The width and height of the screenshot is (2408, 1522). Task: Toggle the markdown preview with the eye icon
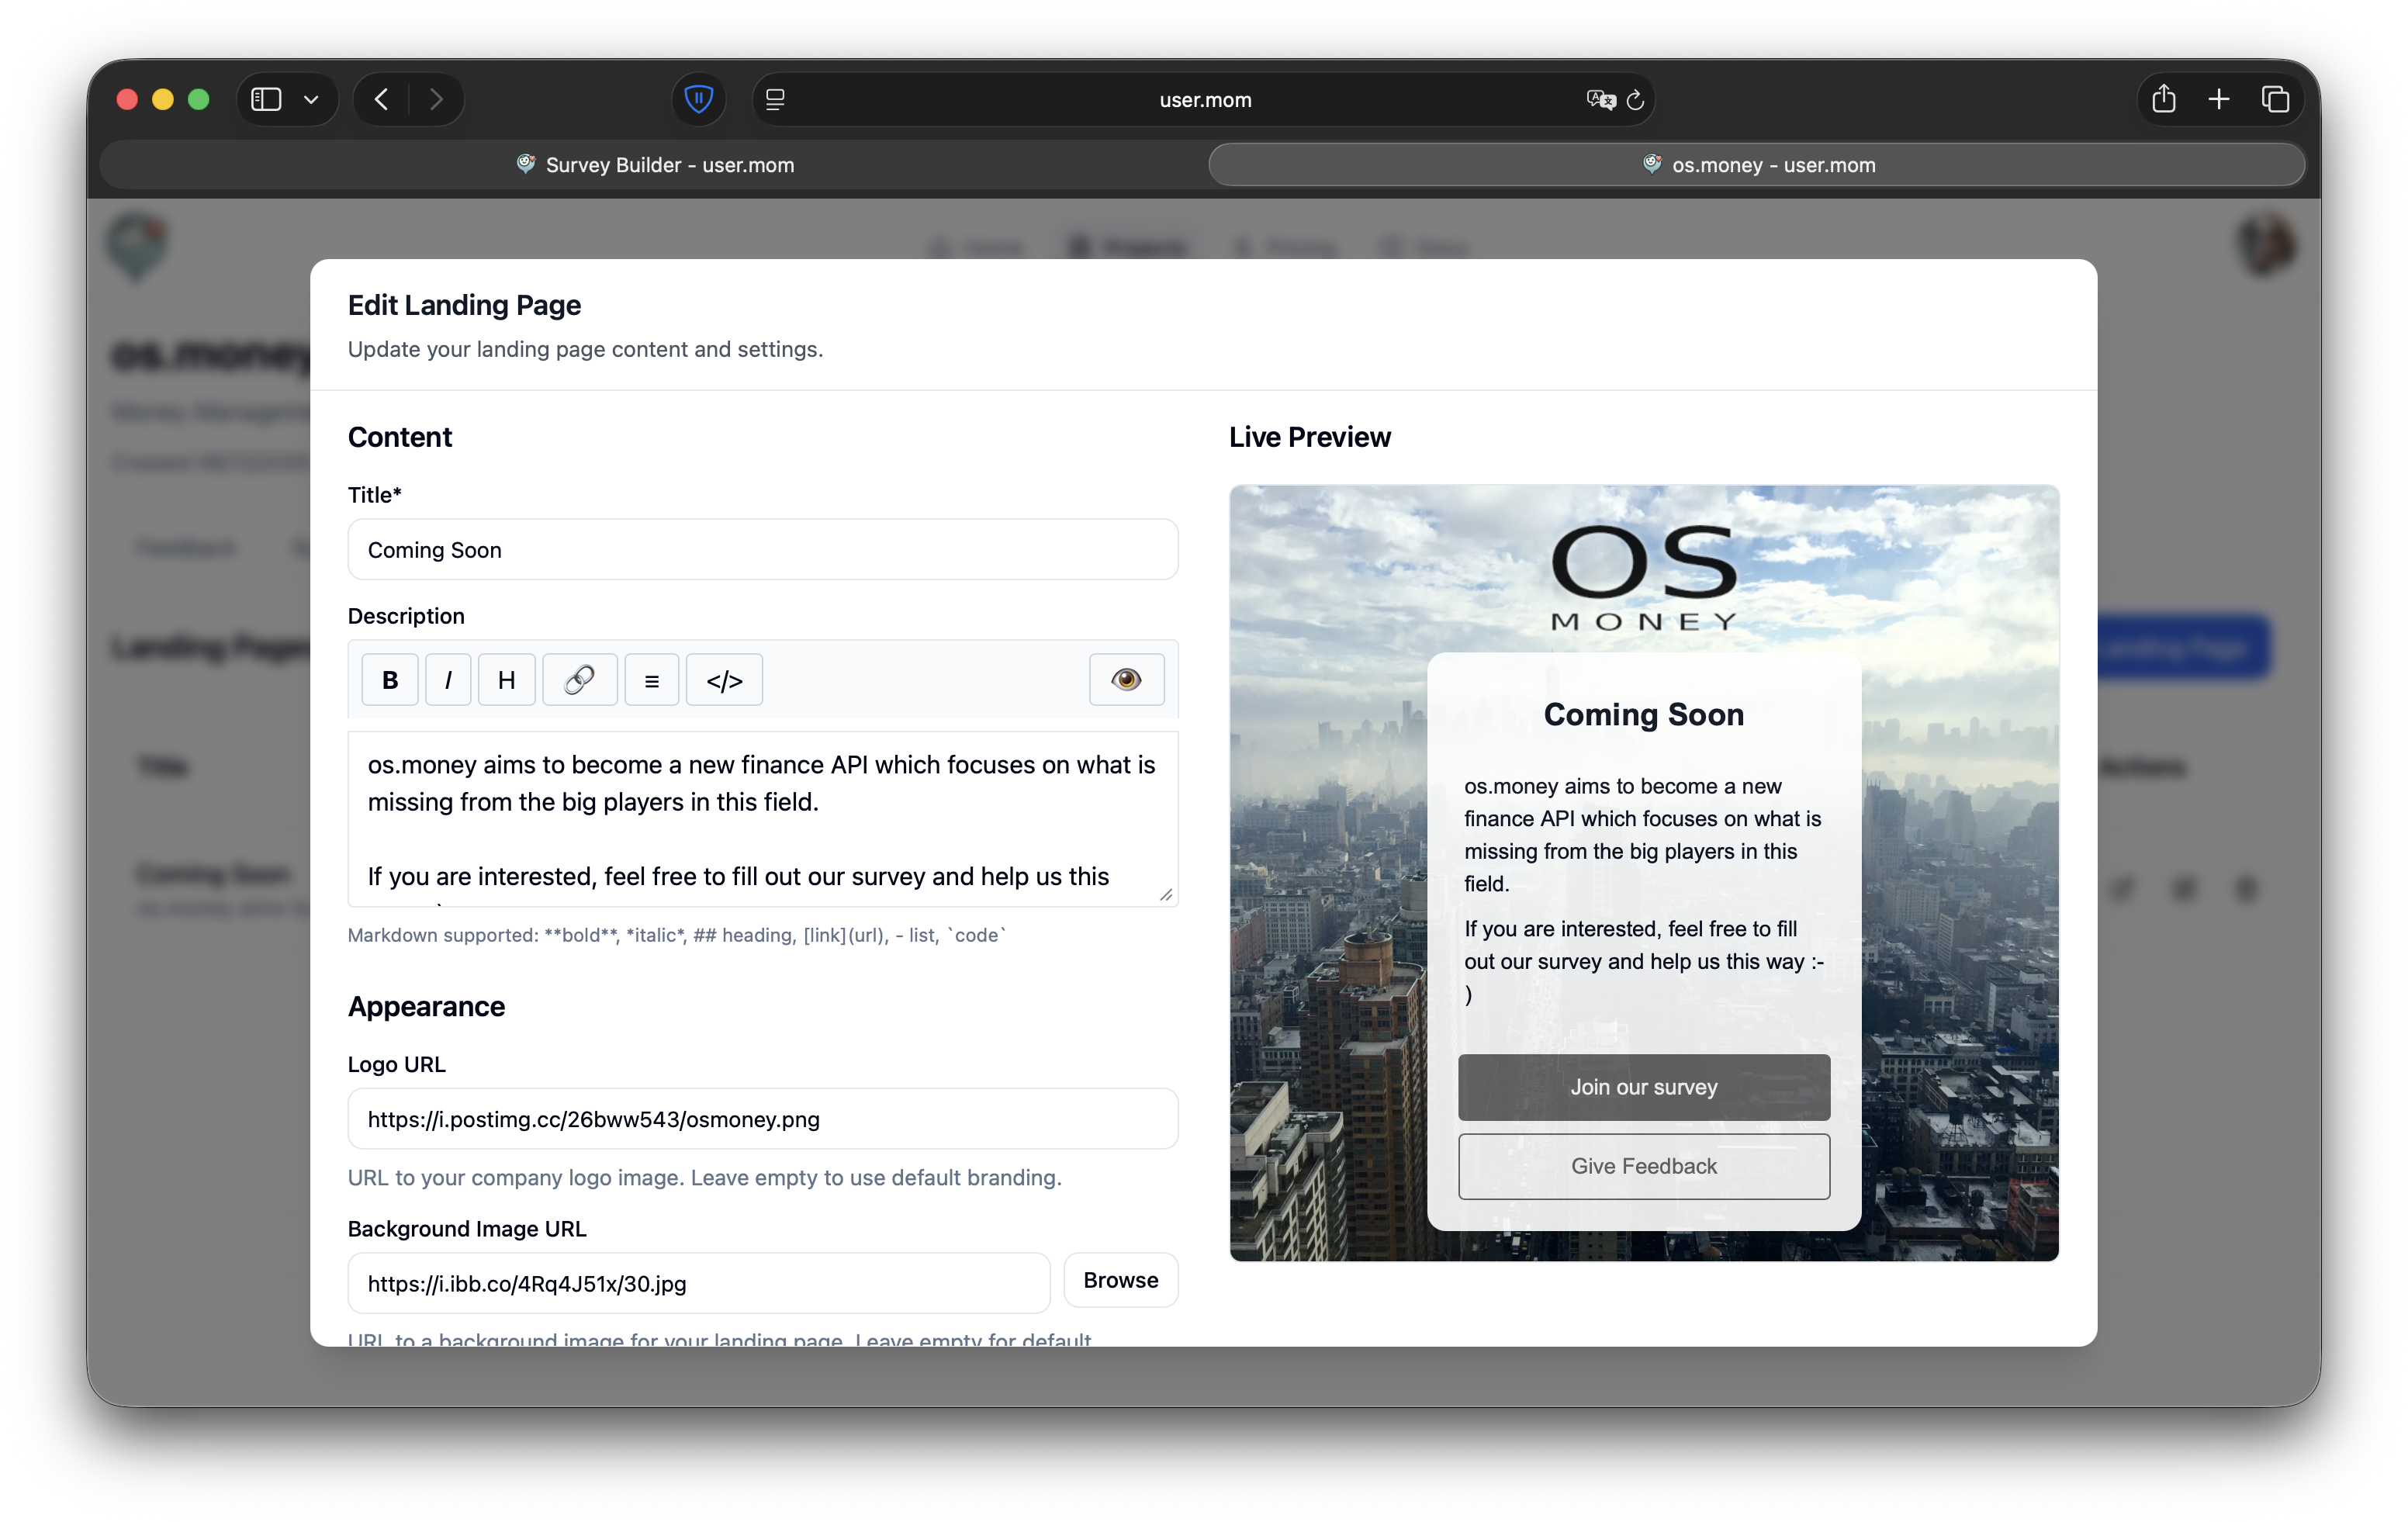pos(1126,679)
